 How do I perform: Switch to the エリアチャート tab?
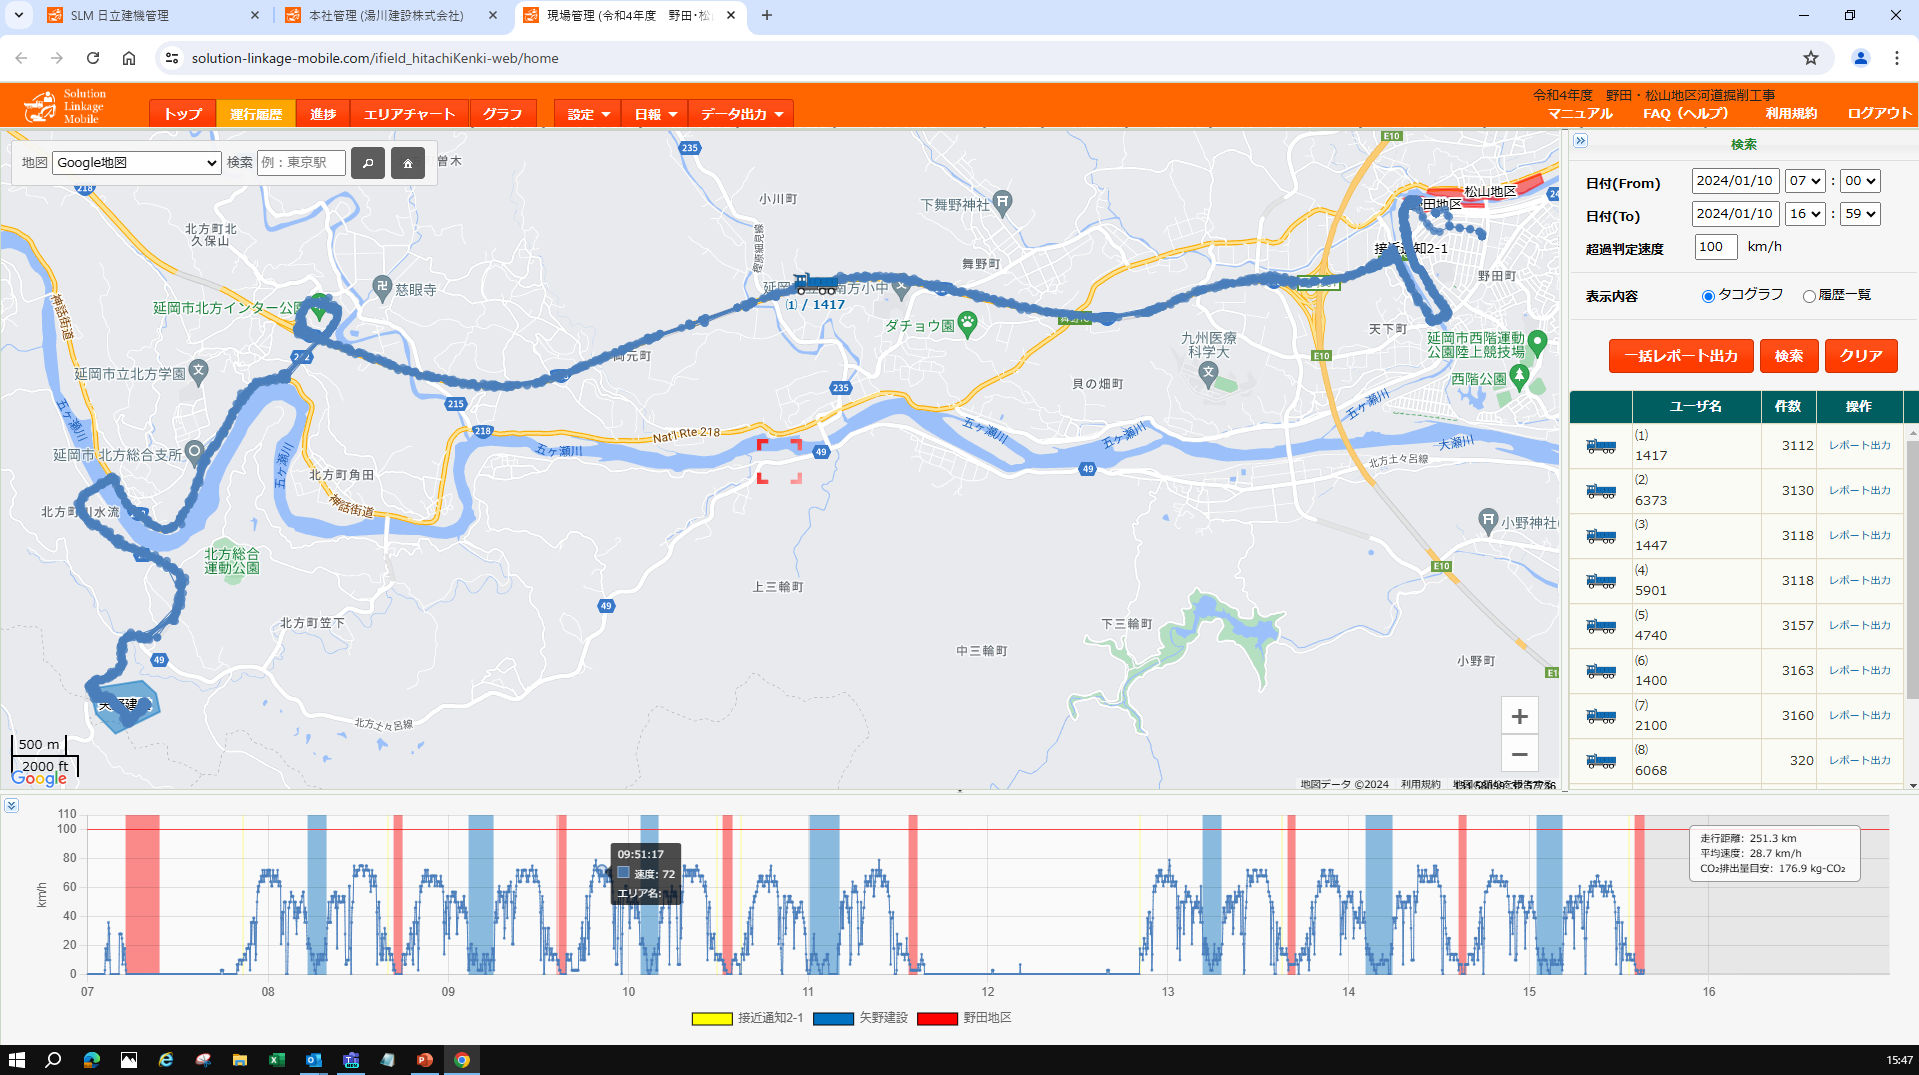click(409, 114)
